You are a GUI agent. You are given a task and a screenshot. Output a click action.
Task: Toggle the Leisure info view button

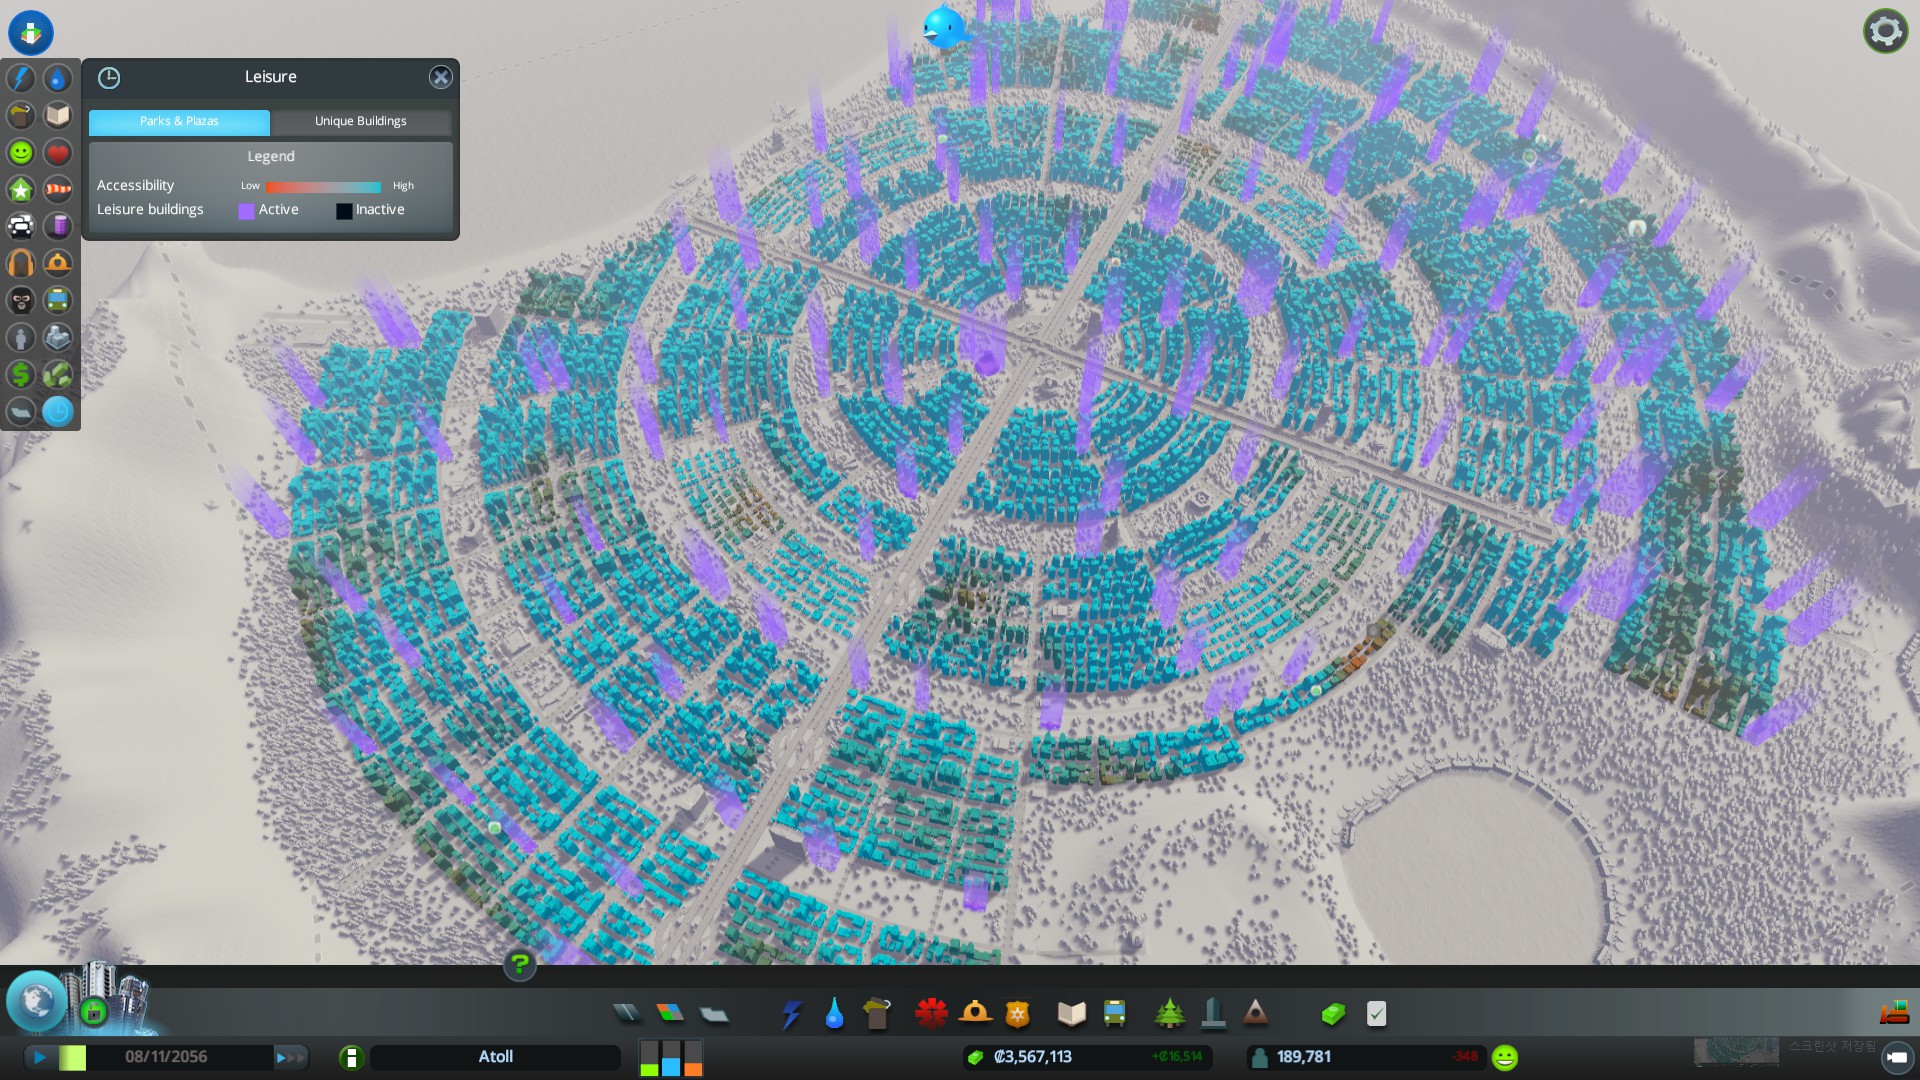click(58, 411)
